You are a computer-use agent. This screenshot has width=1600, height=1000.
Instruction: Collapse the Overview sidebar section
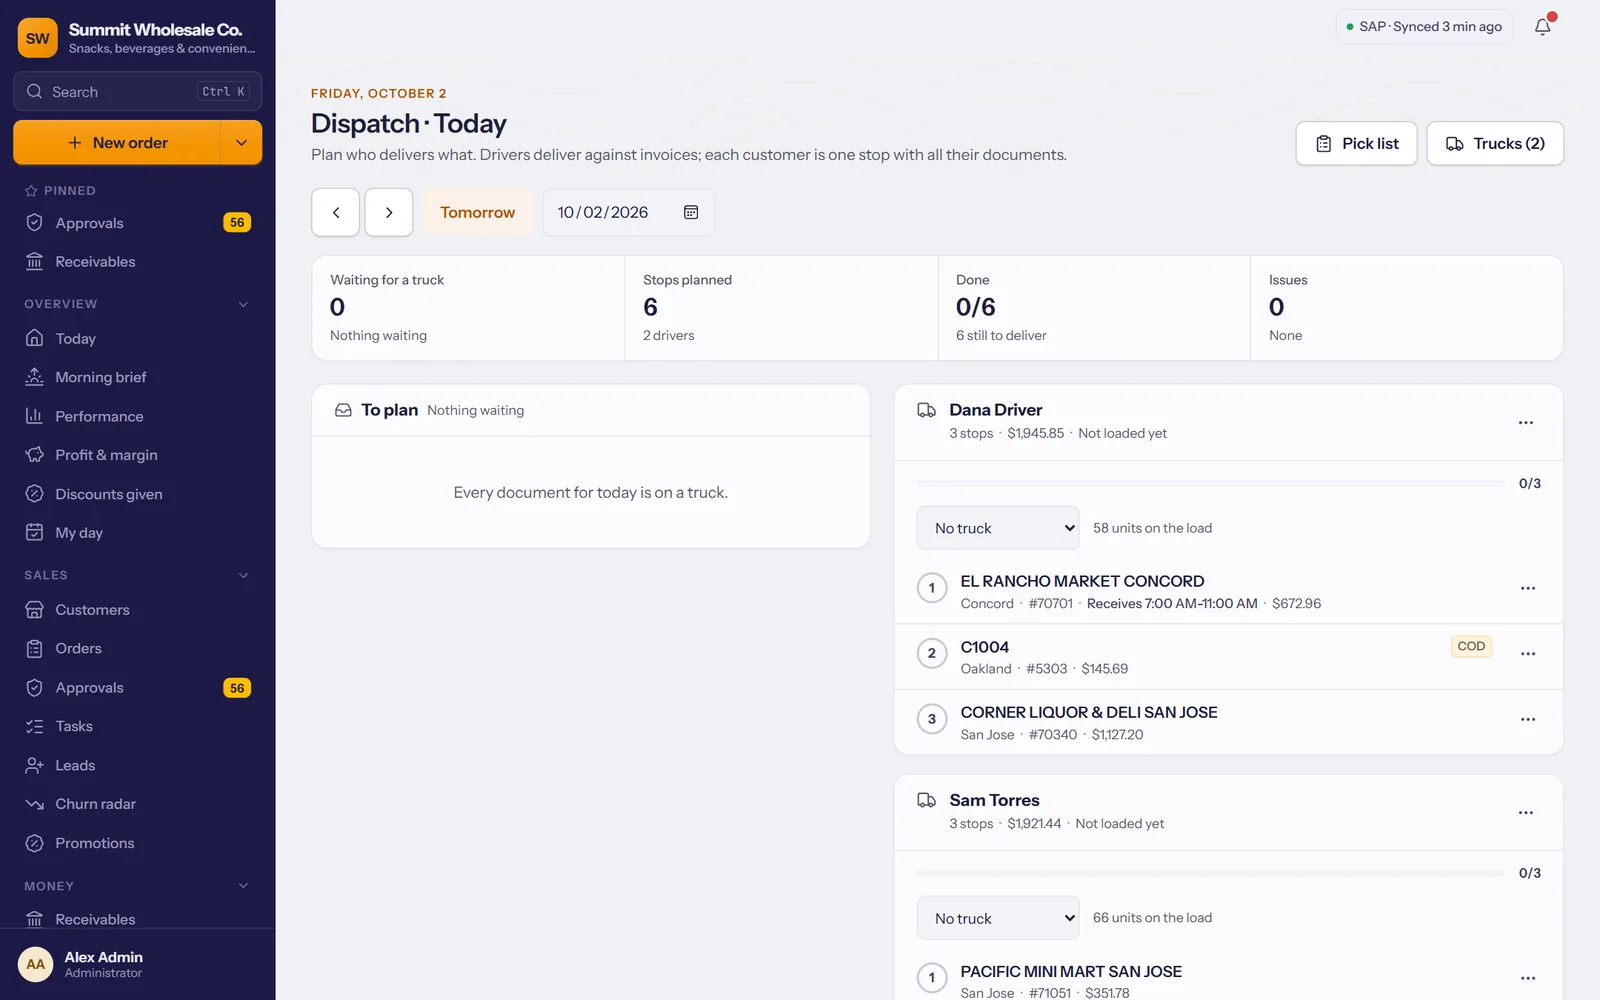coord(243,304)
